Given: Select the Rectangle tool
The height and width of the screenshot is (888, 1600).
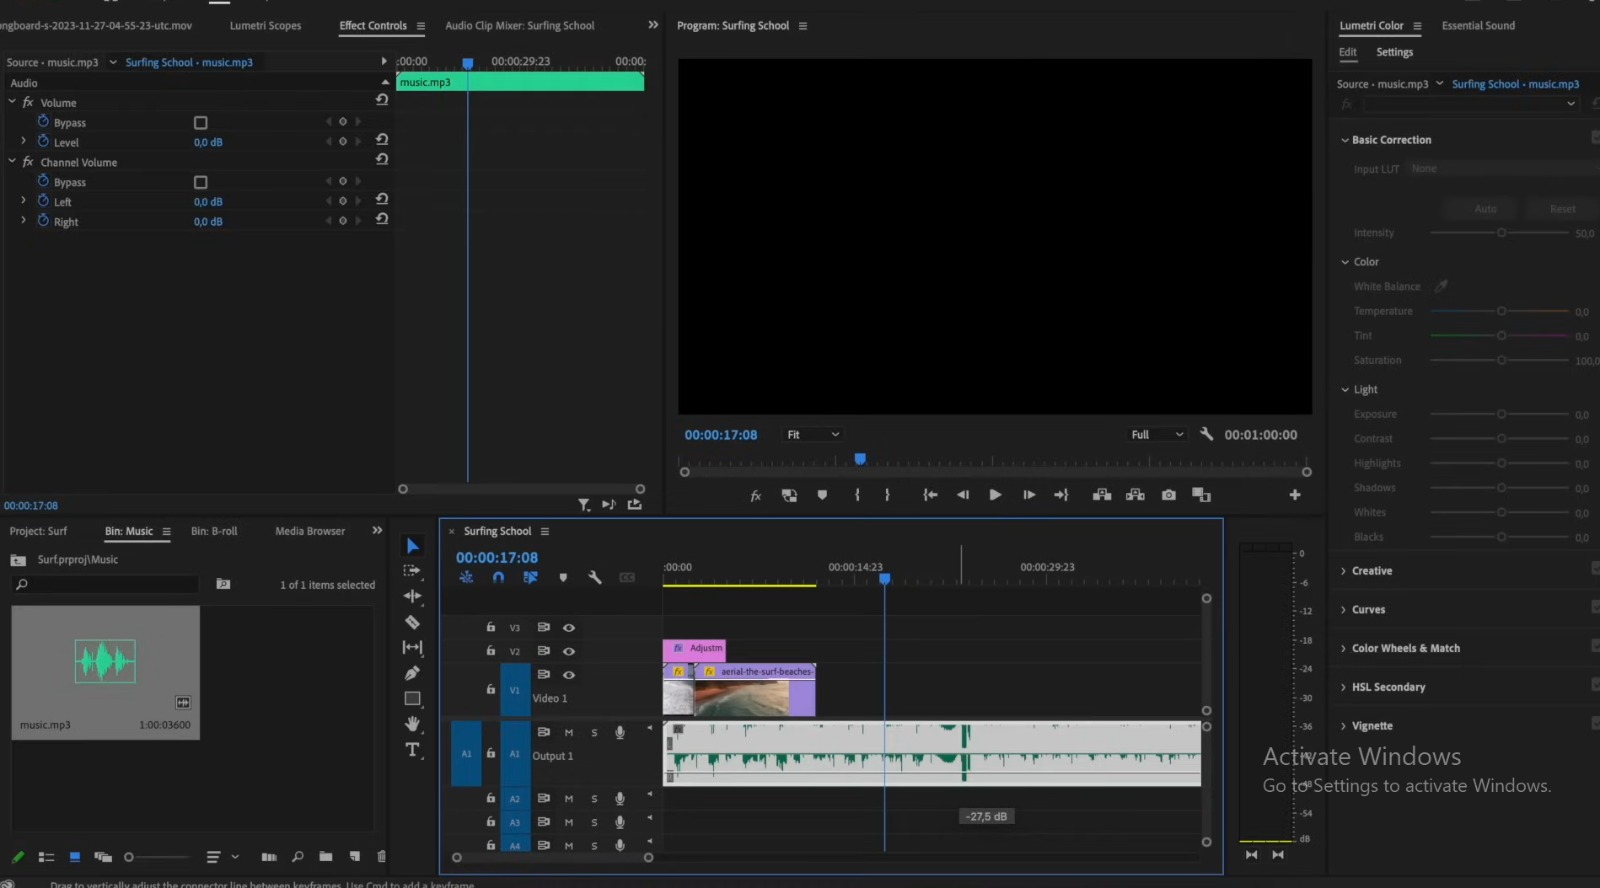Looking at the screenshot, I should (x=412, y=699).
